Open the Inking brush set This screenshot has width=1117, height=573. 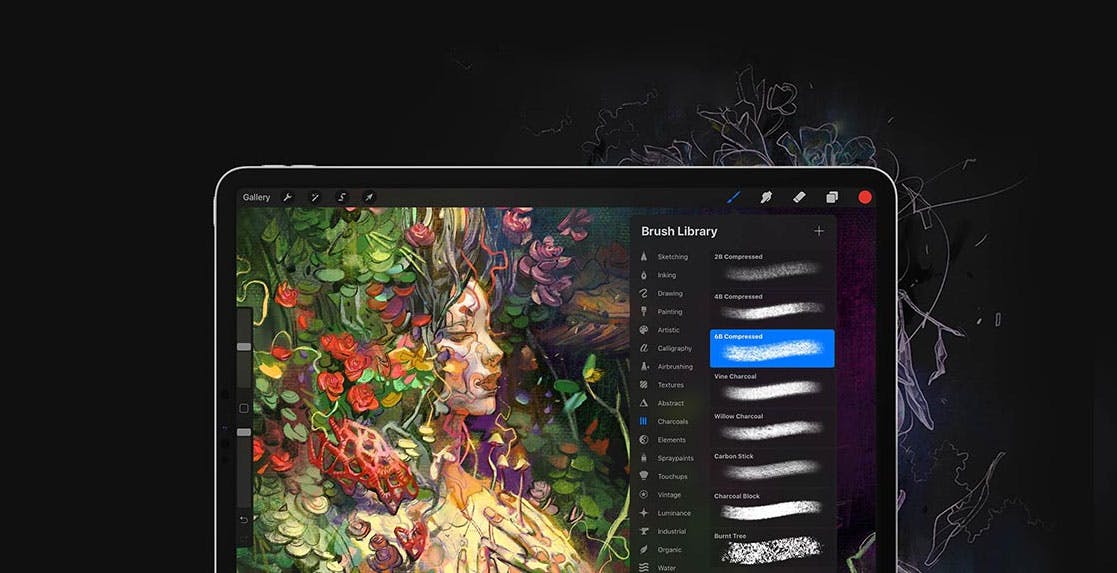coord(658,275)
